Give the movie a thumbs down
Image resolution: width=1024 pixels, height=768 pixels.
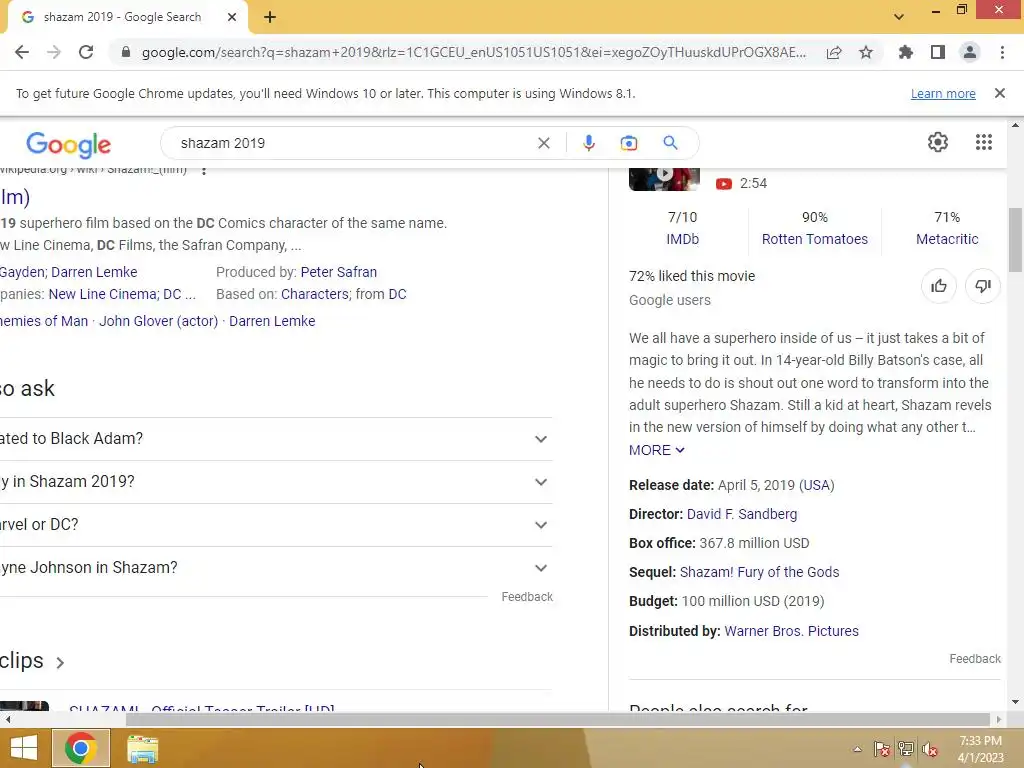coord(982,286)
